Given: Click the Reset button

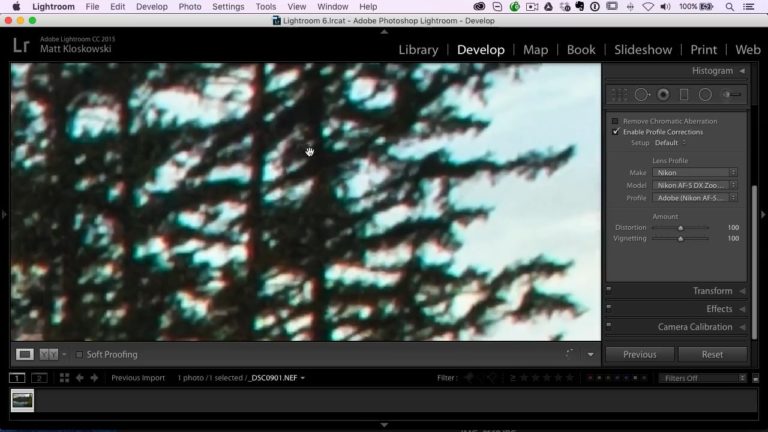Looking at the screenshot, I should [x=712, y=354].
